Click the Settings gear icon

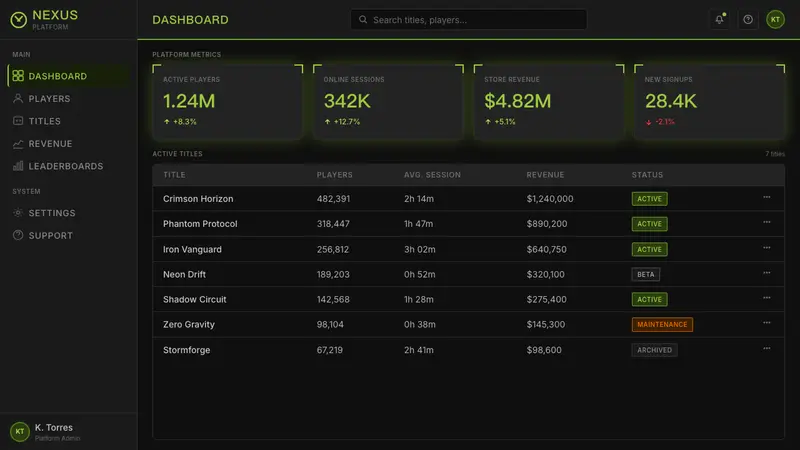(x=18, y=213)
